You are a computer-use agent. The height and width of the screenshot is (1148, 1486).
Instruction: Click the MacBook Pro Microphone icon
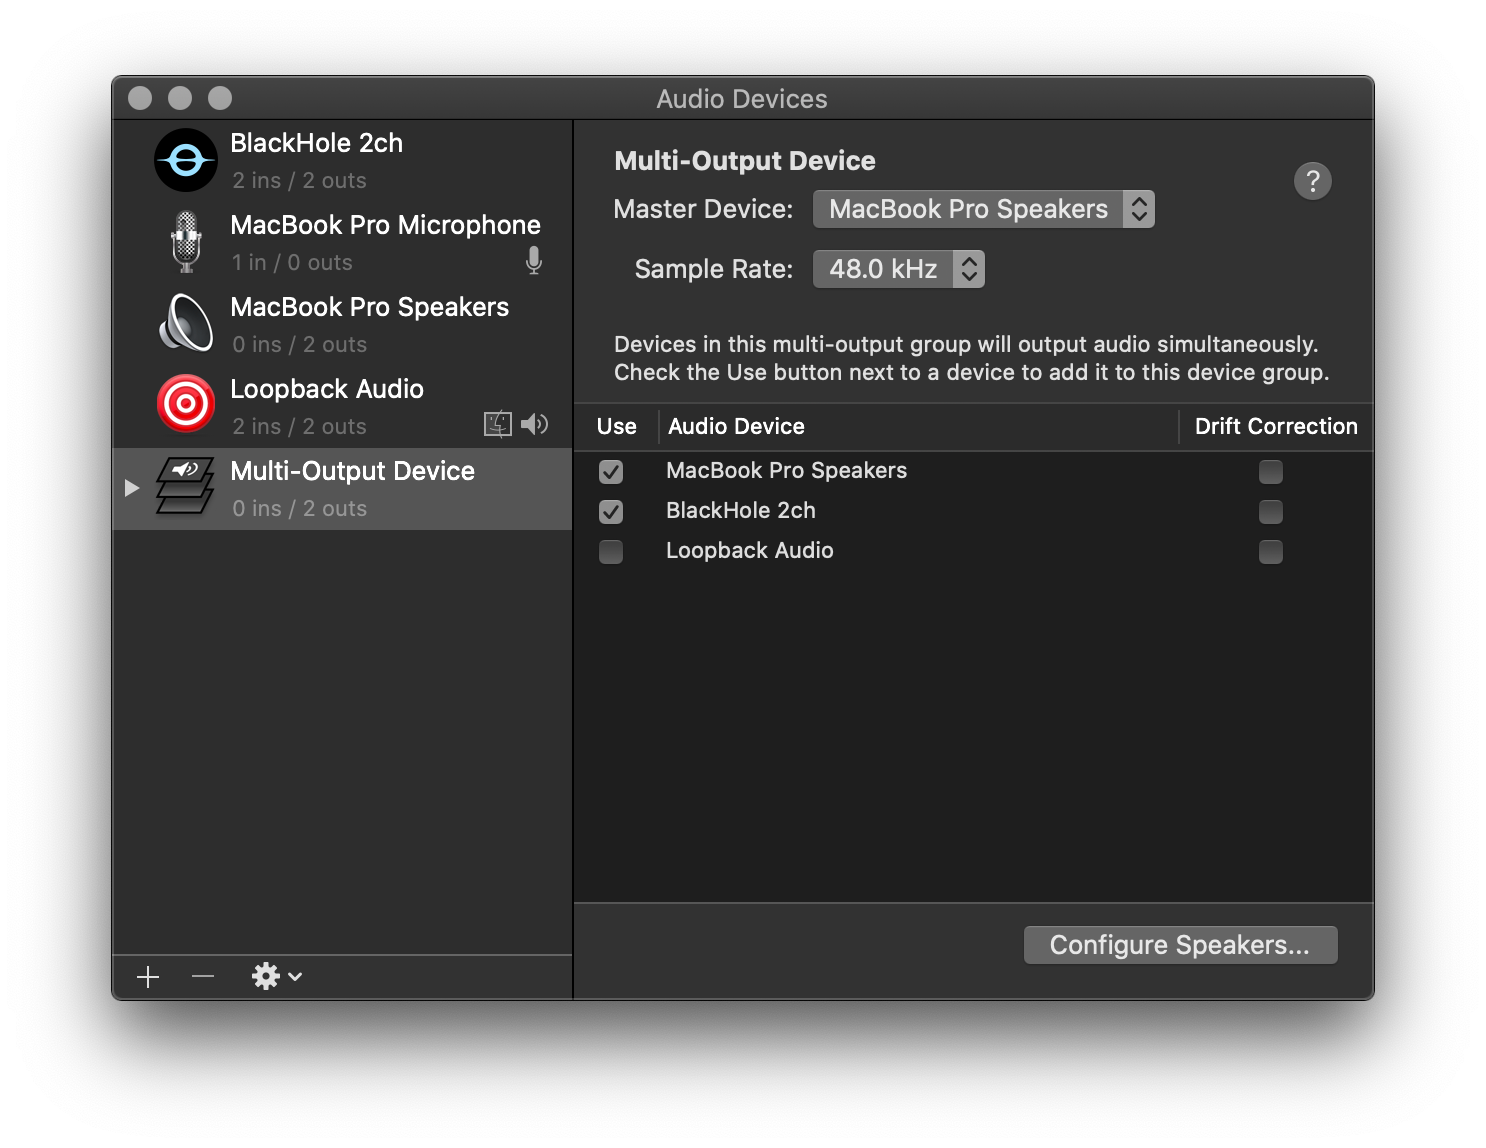pos(186,242)
